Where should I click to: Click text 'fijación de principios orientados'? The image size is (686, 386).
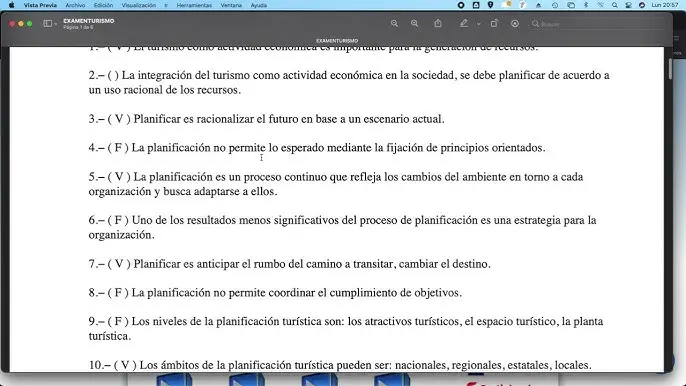[465, 148]
